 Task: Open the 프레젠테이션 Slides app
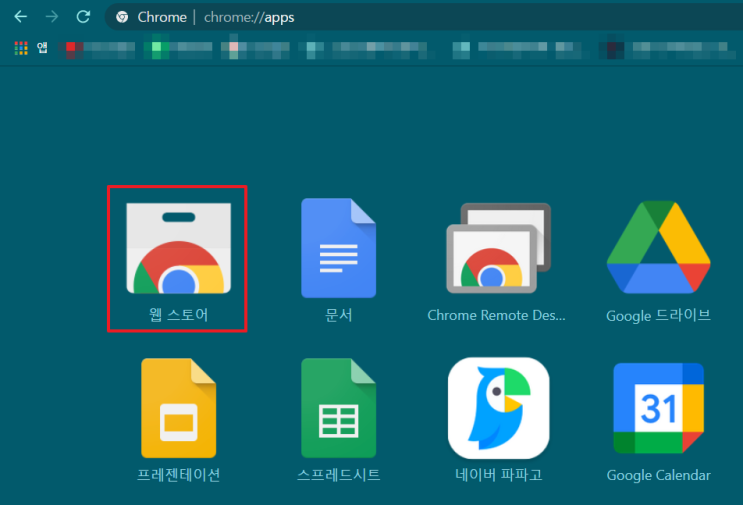tap(179, 408)
